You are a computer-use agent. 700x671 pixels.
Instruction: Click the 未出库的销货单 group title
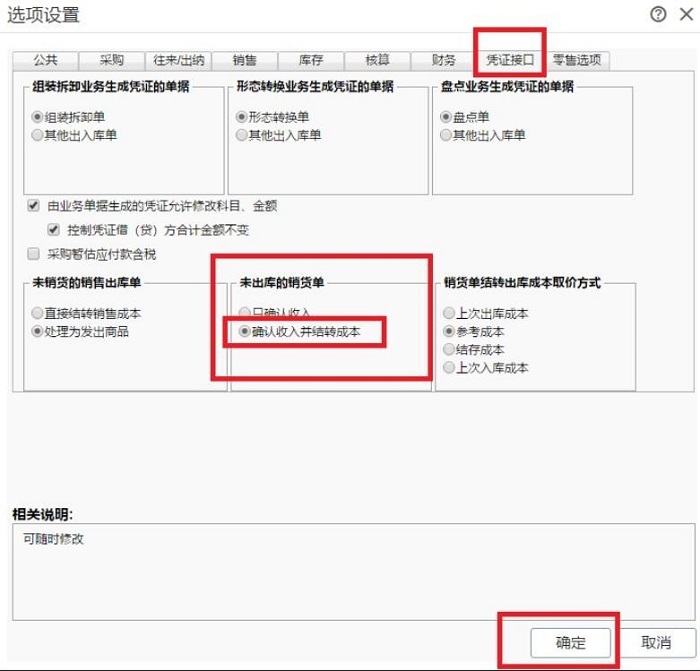pyautogui.click(x=282, y=283)
